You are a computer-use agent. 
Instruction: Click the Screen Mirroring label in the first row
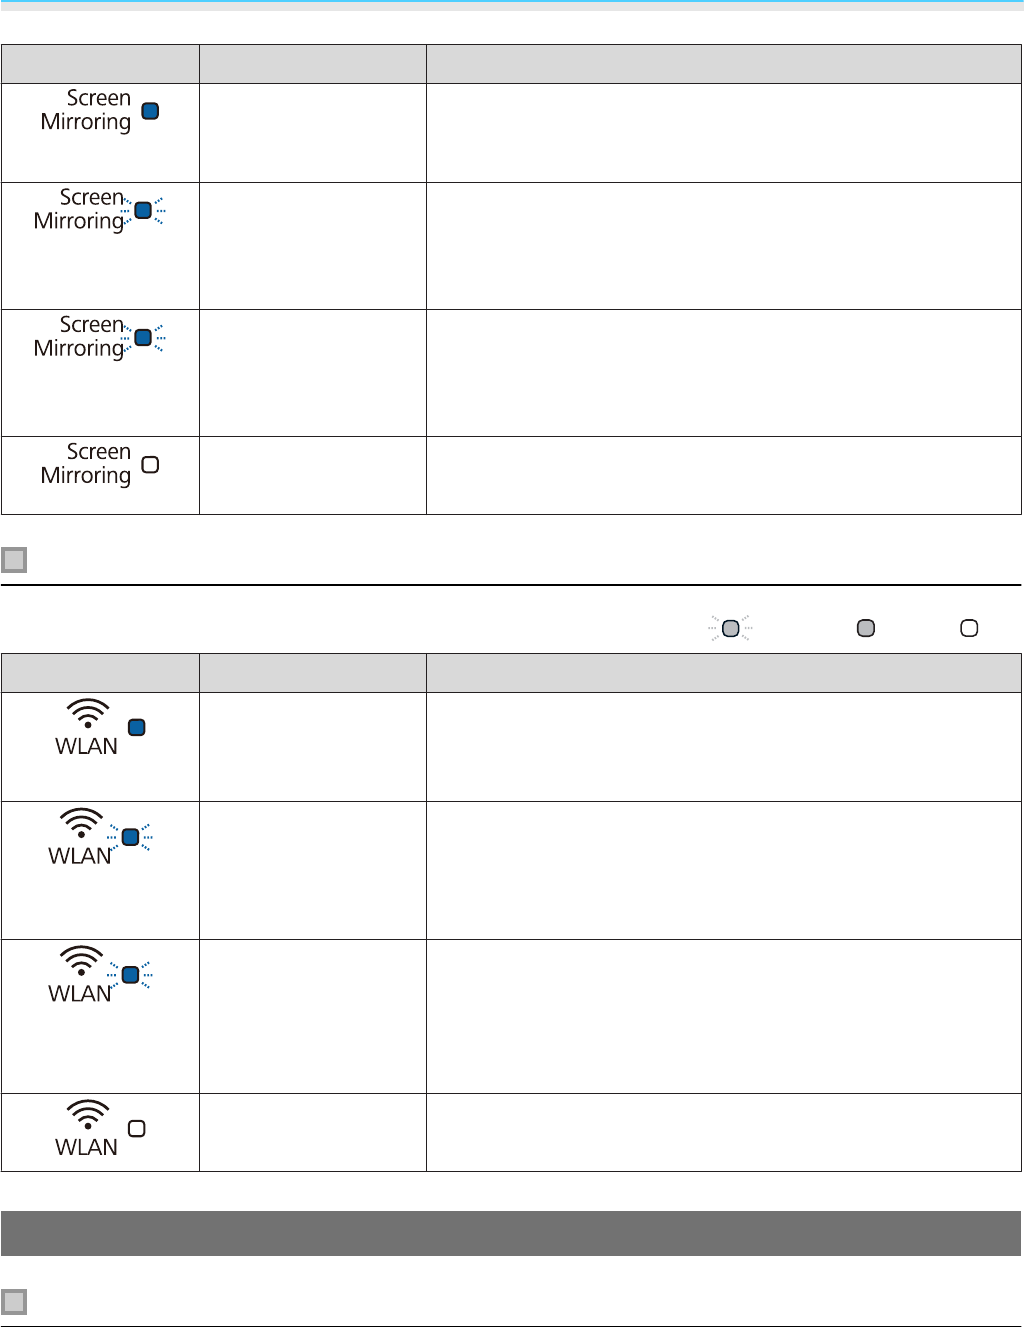(x=86, y=110)
